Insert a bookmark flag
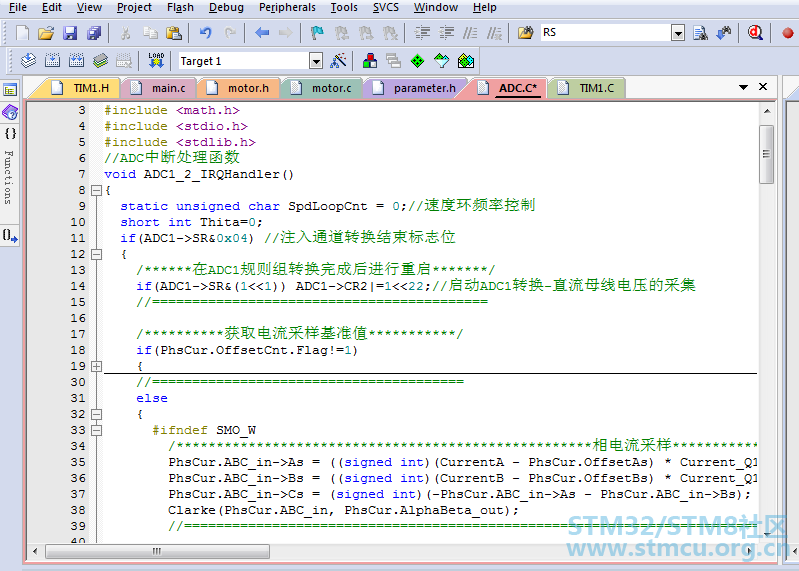The width and height of the screenshot is (799, 571). click(x=317, y=33)
